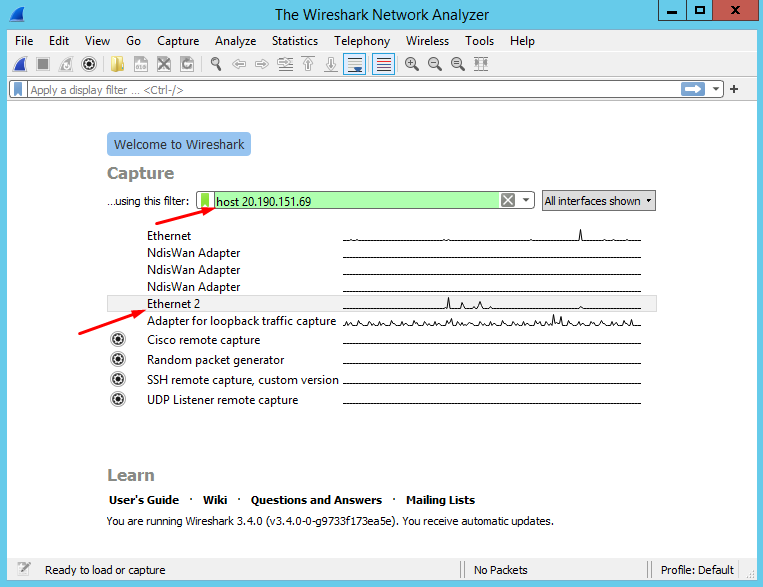
Task: Click green capture filter bookmark icon
Action: (205, 200)
